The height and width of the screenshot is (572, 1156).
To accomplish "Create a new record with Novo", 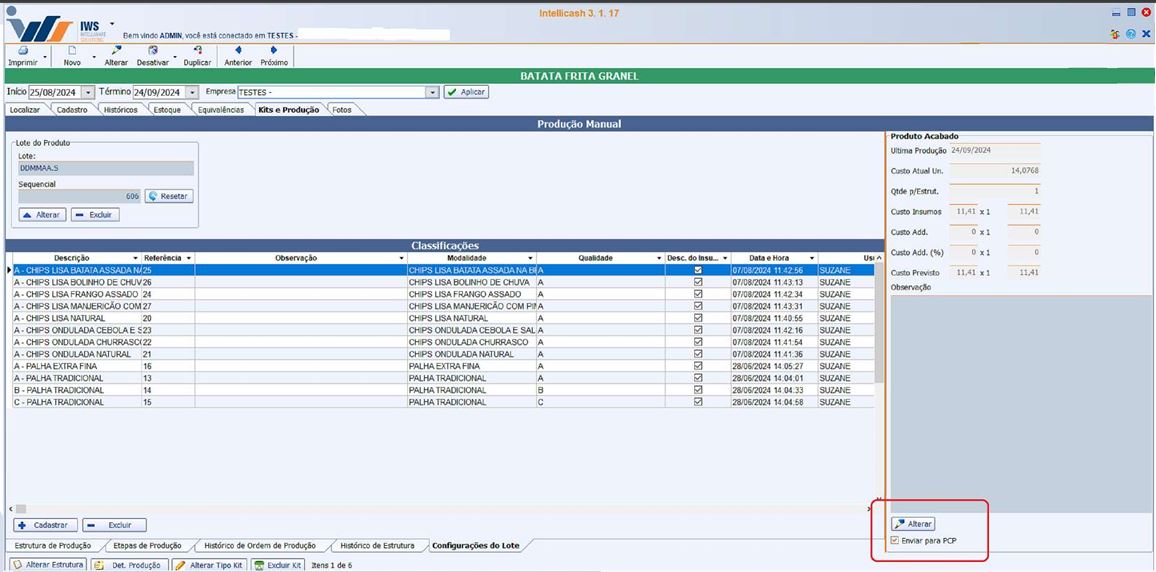I will [72, 51].
